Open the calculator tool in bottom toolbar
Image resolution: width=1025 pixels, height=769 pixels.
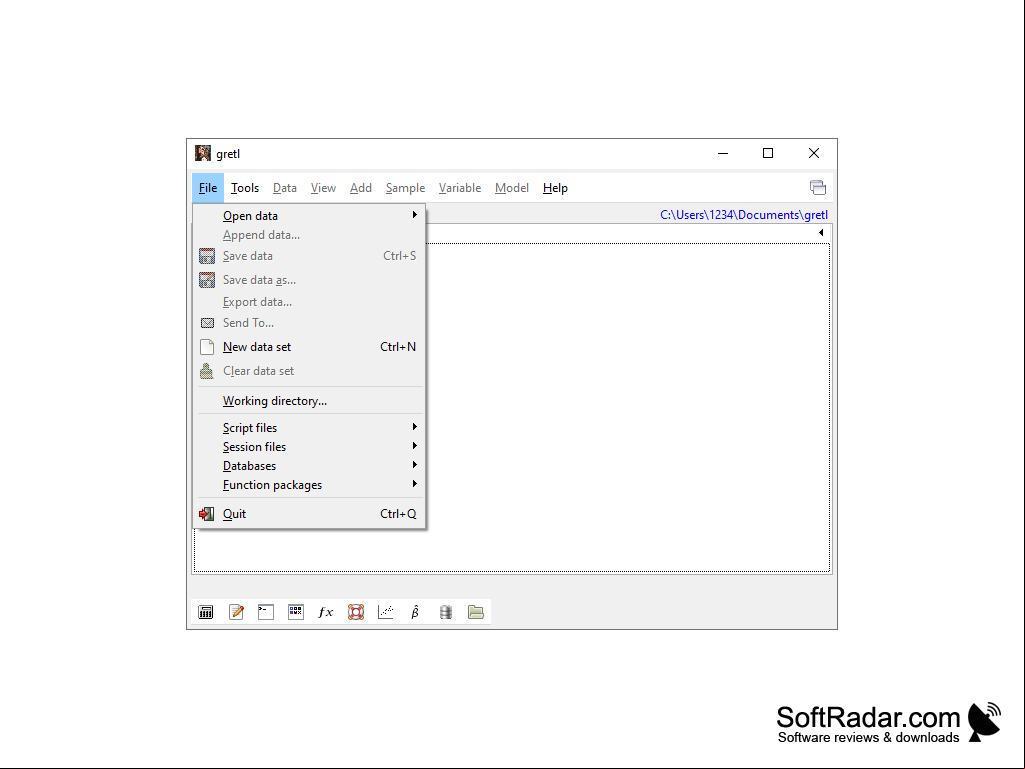[x=206, y=612]
